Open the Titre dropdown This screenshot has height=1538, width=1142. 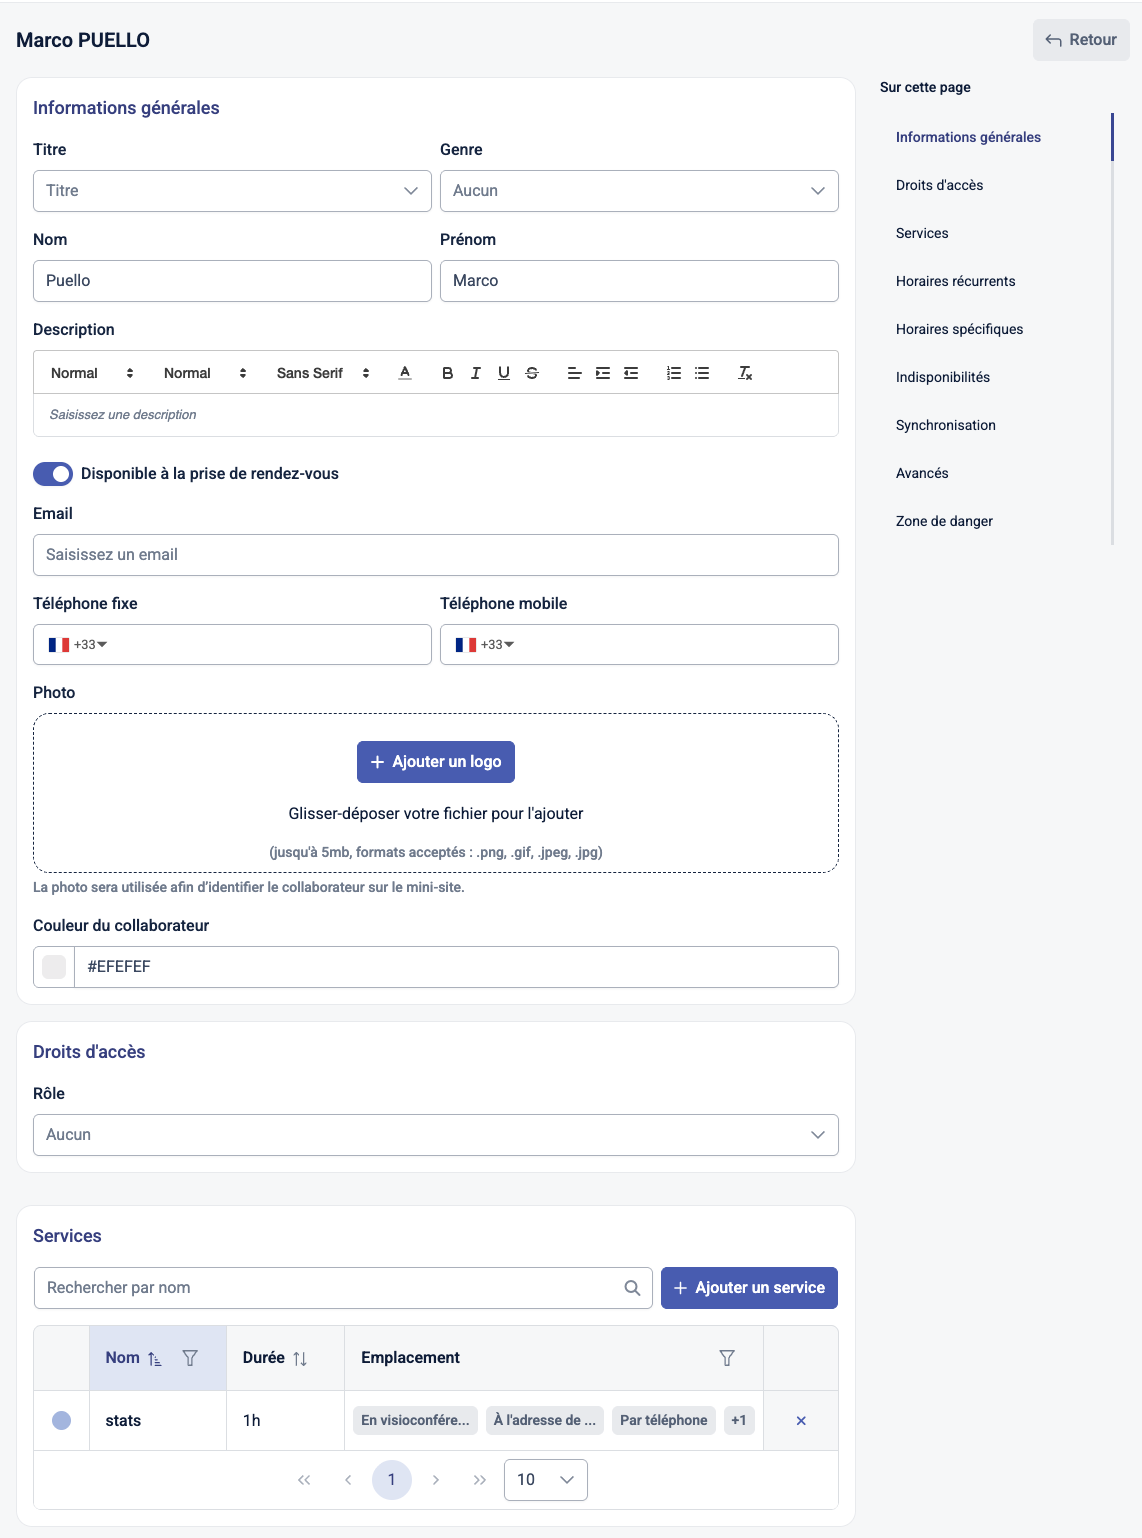point(232,191)
